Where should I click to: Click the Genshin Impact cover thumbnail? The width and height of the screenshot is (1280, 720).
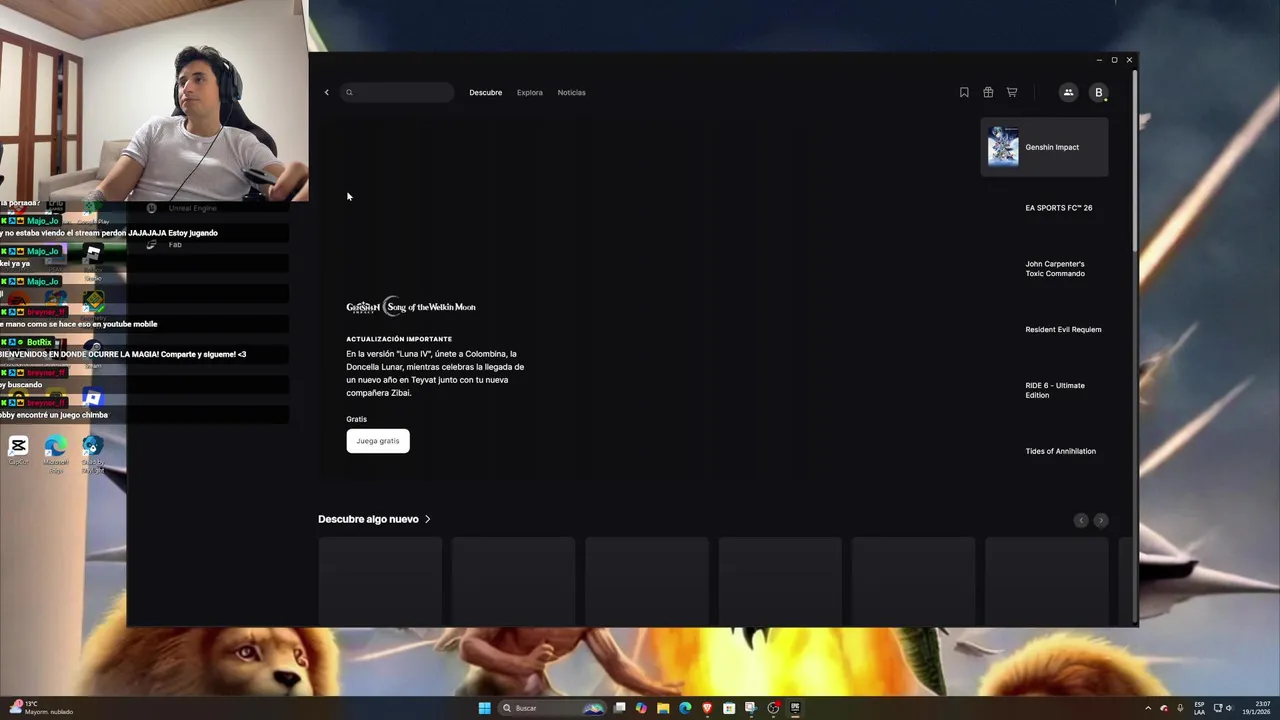click(1003, 147)
